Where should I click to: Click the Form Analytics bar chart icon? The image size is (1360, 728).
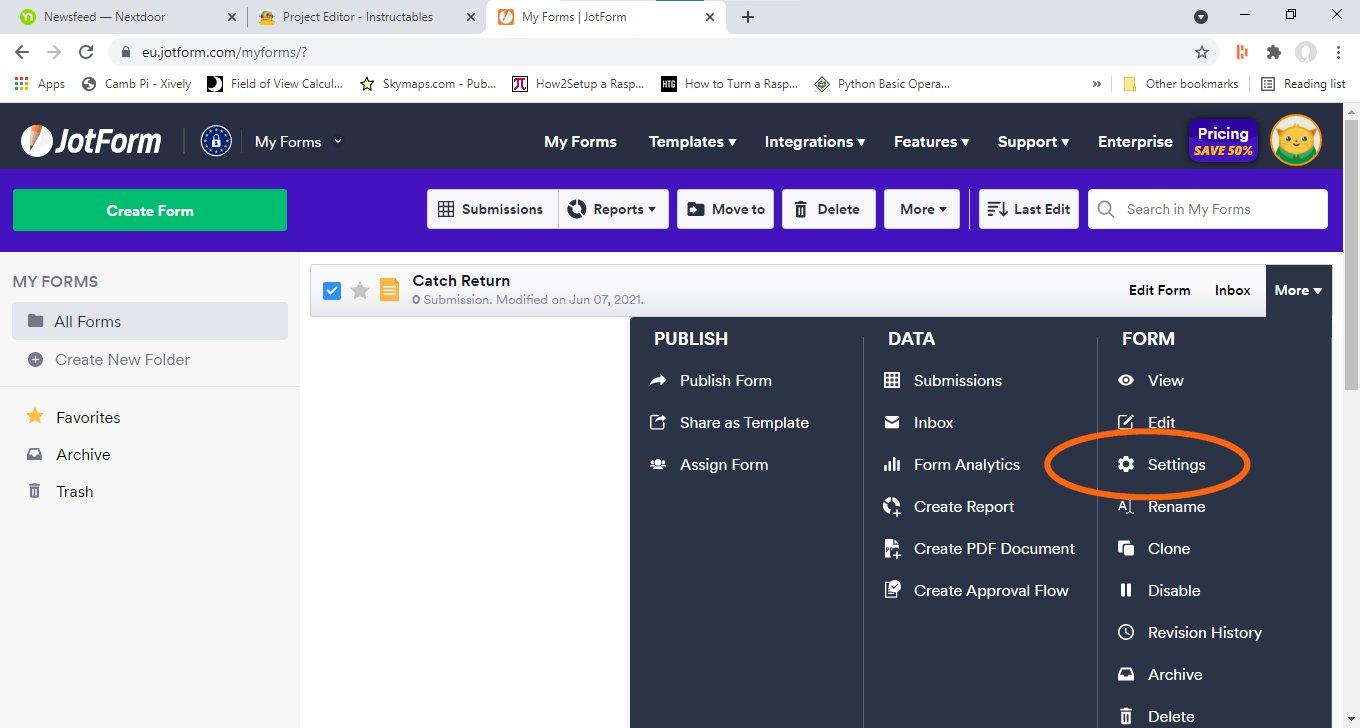tap(892, 464)
